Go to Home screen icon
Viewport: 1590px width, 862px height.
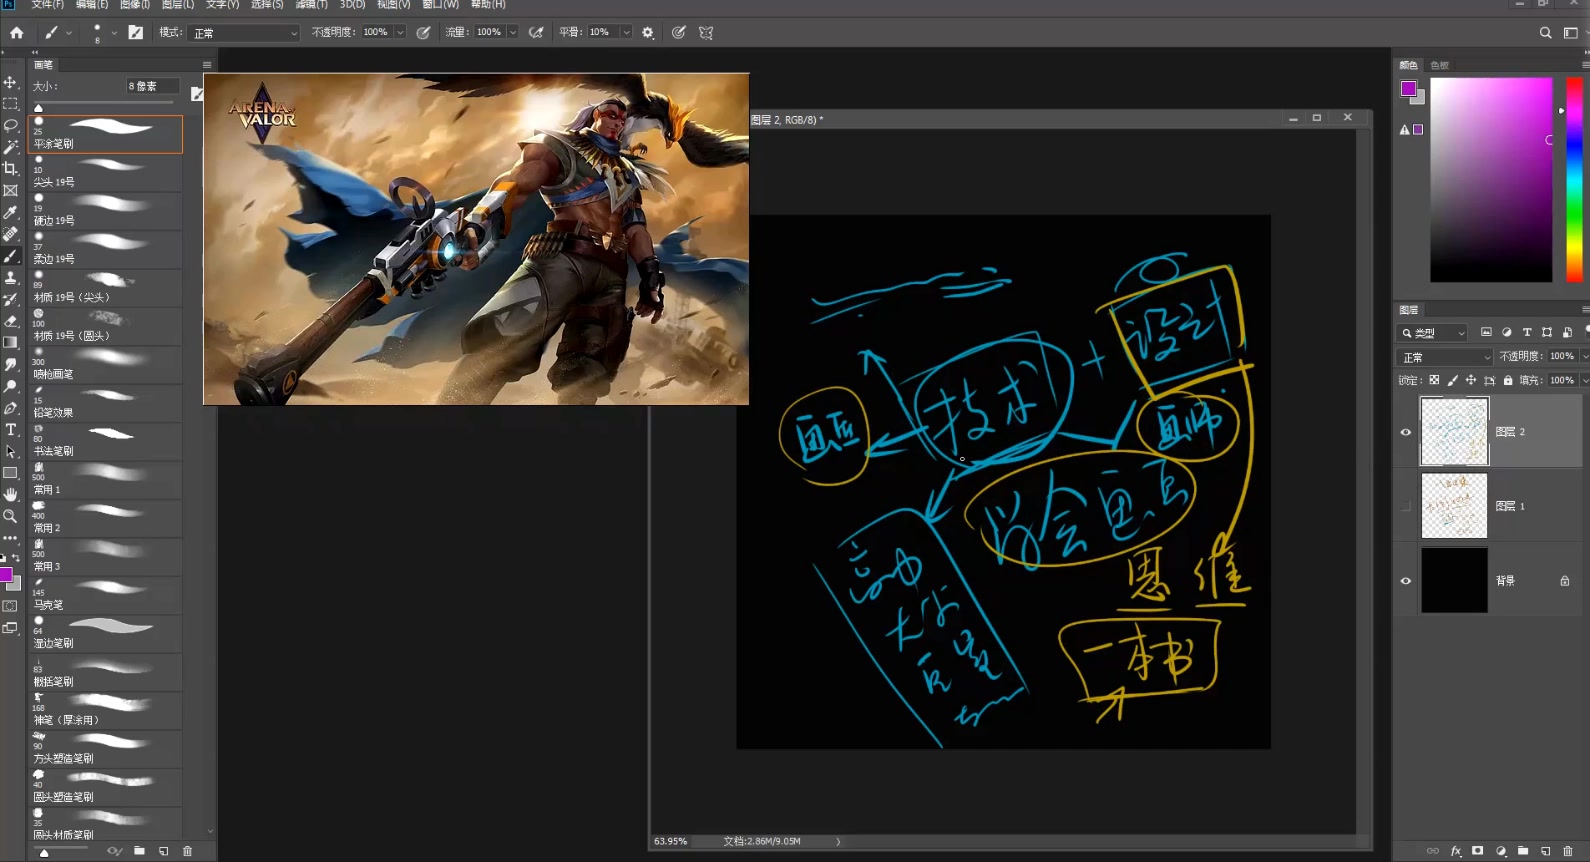coord(16,32)
